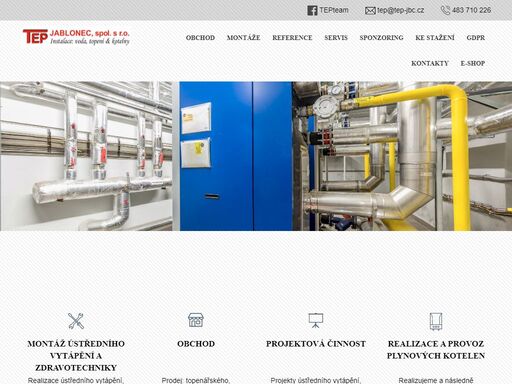
Task: Navigate to SPONZORING
Action: click(381, 38)
